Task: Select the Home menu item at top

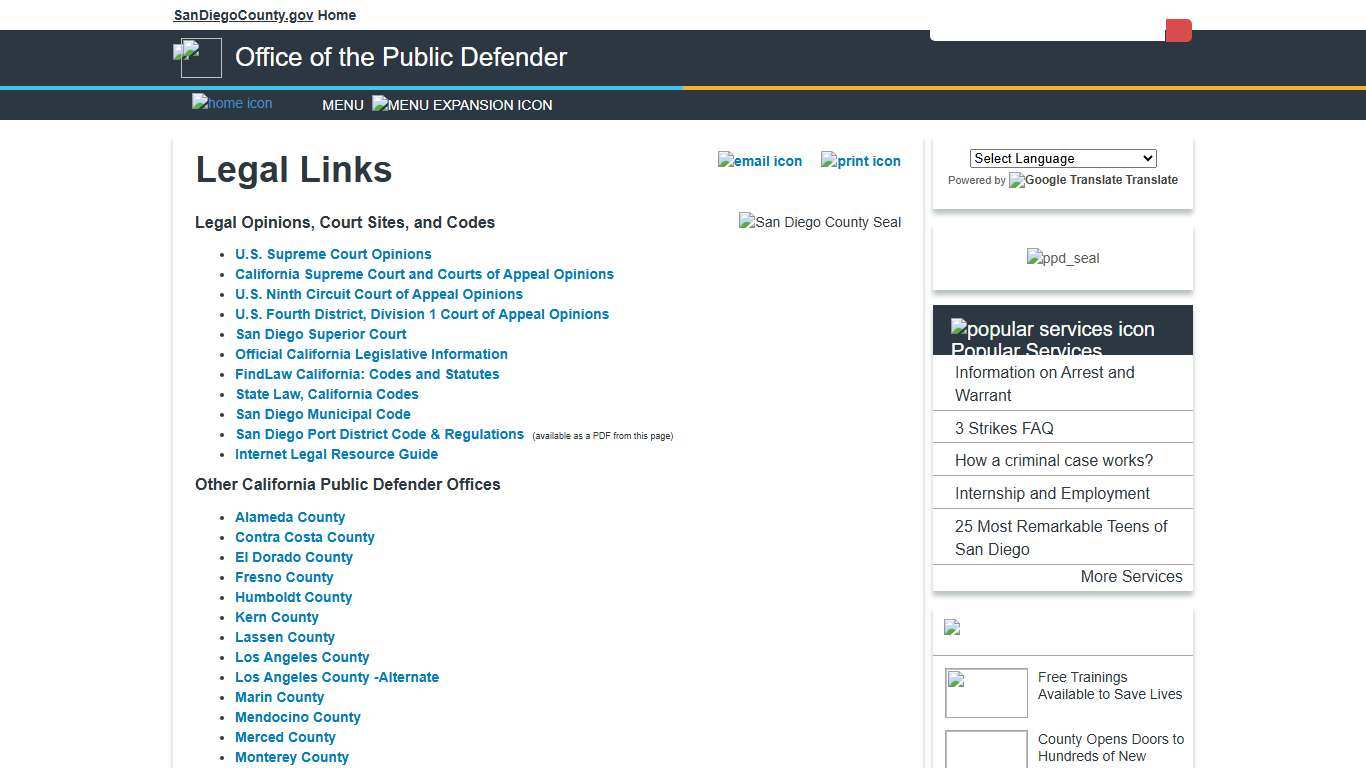Action: point(336,15)
